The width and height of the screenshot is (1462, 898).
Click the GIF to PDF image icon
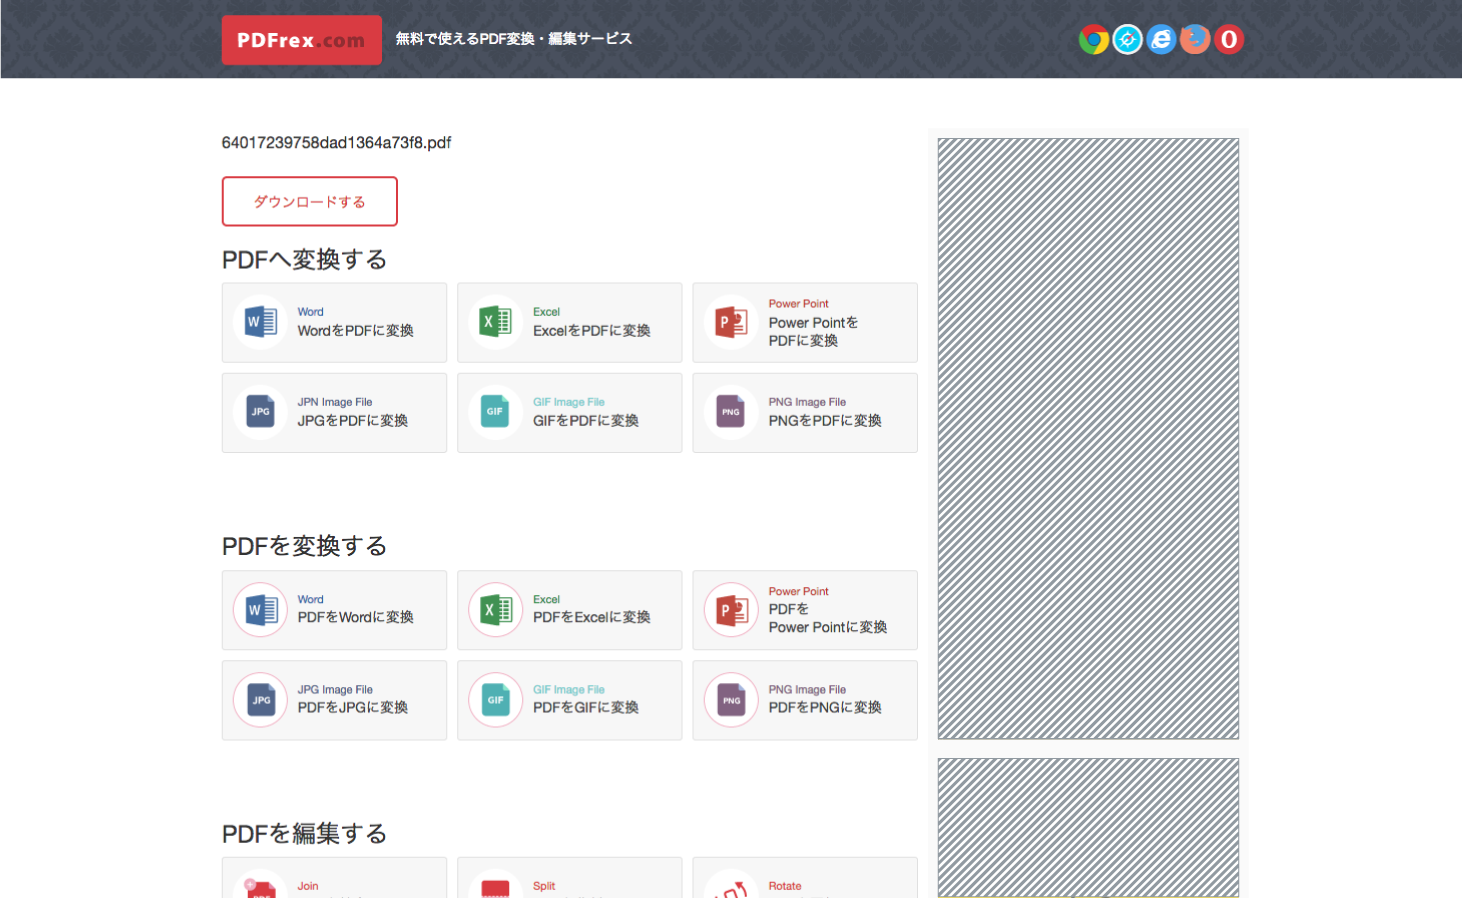[495, 413]
